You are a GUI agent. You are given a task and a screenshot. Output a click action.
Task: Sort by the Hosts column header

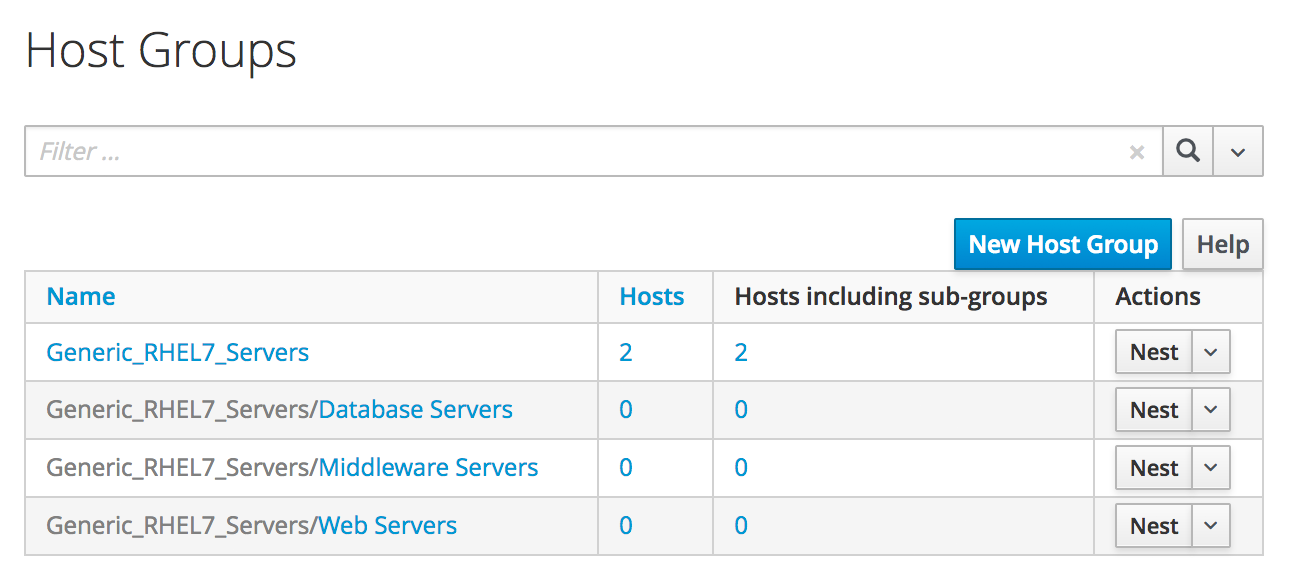[652, 296]
